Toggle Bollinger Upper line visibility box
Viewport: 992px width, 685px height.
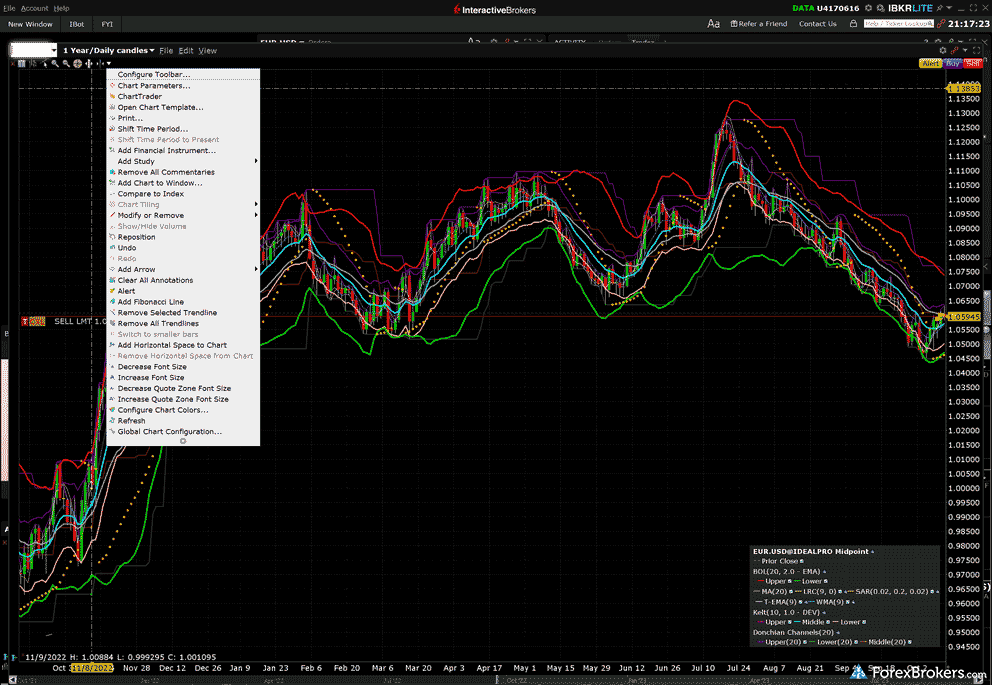tap(790, 581)
